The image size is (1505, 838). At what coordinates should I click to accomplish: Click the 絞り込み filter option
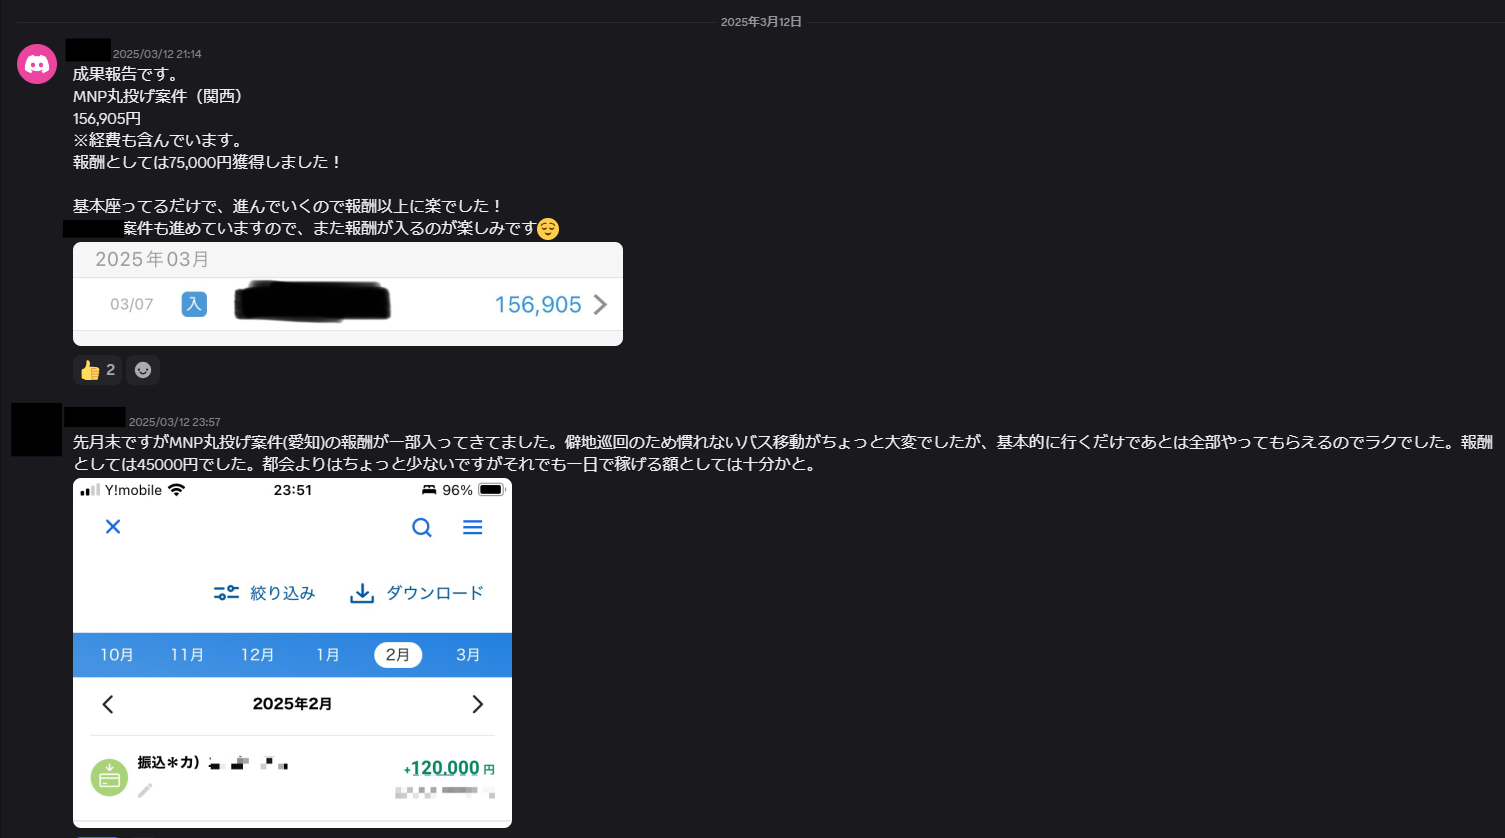265,593
